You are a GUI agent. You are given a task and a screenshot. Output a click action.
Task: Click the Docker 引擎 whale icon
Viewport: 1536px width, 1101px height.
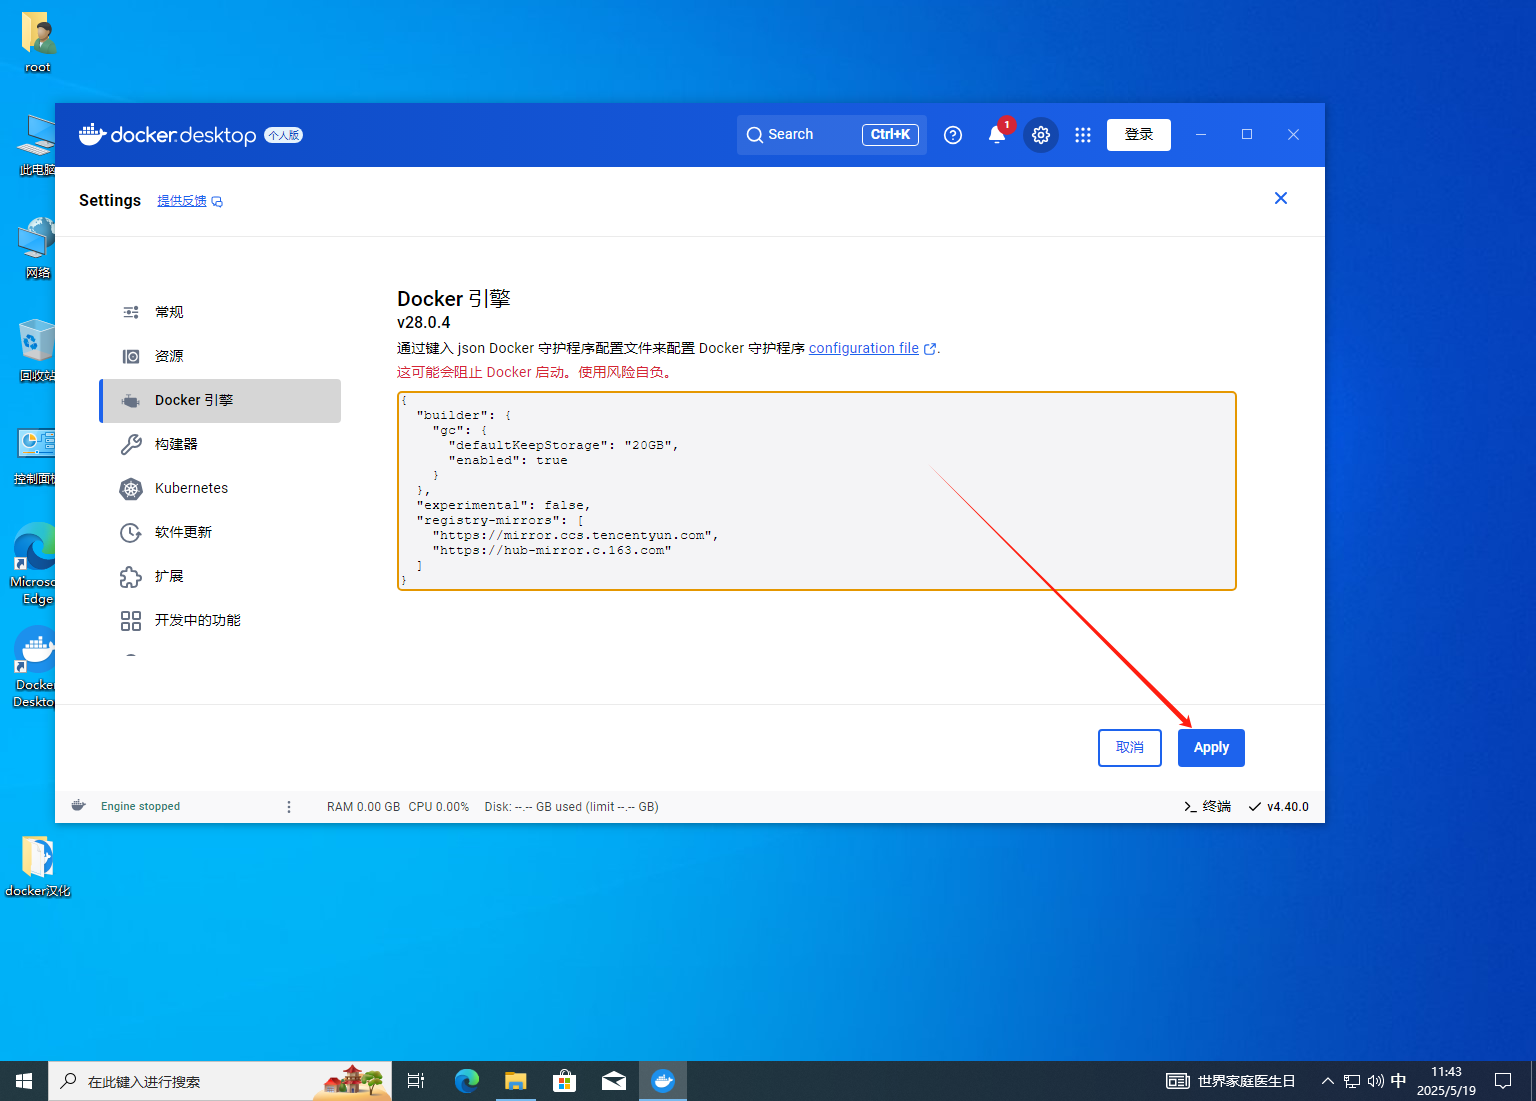click(x=131, y=401)
